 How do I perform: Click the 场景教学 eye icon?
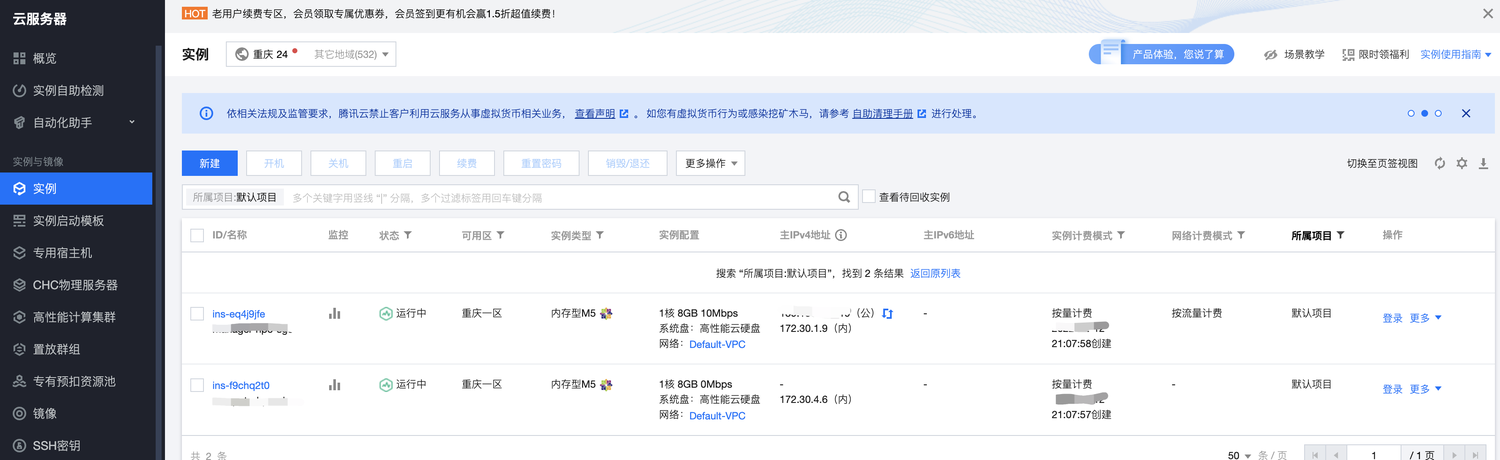click(1272, 55)
